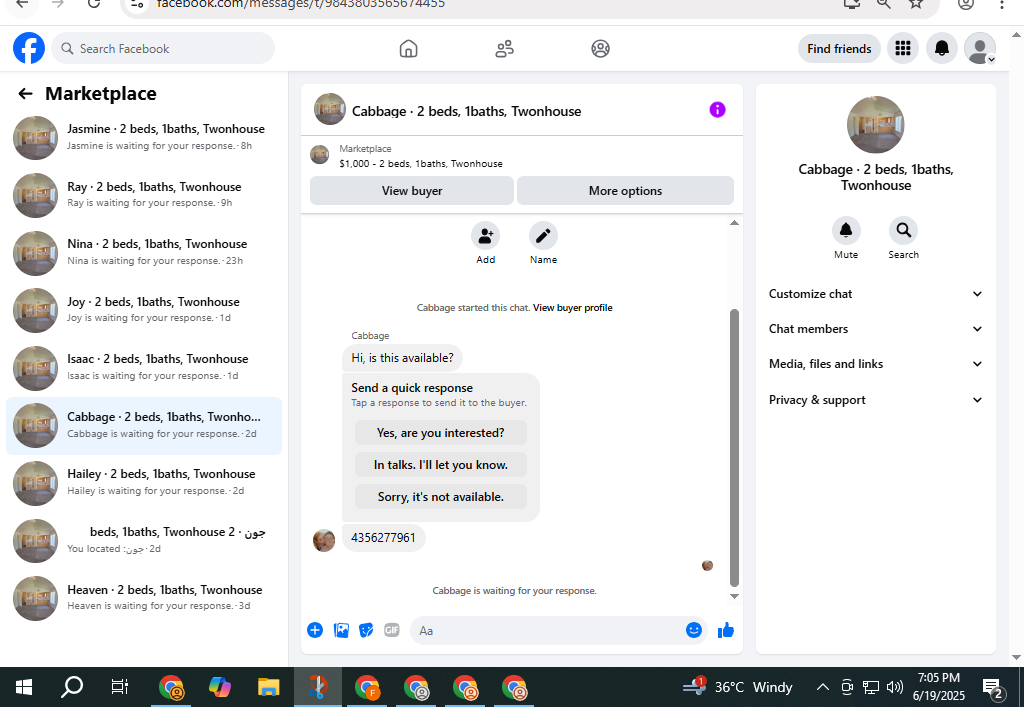1024x707 pixels.
Task: Choose a GIF
Action: pos(392,630)
